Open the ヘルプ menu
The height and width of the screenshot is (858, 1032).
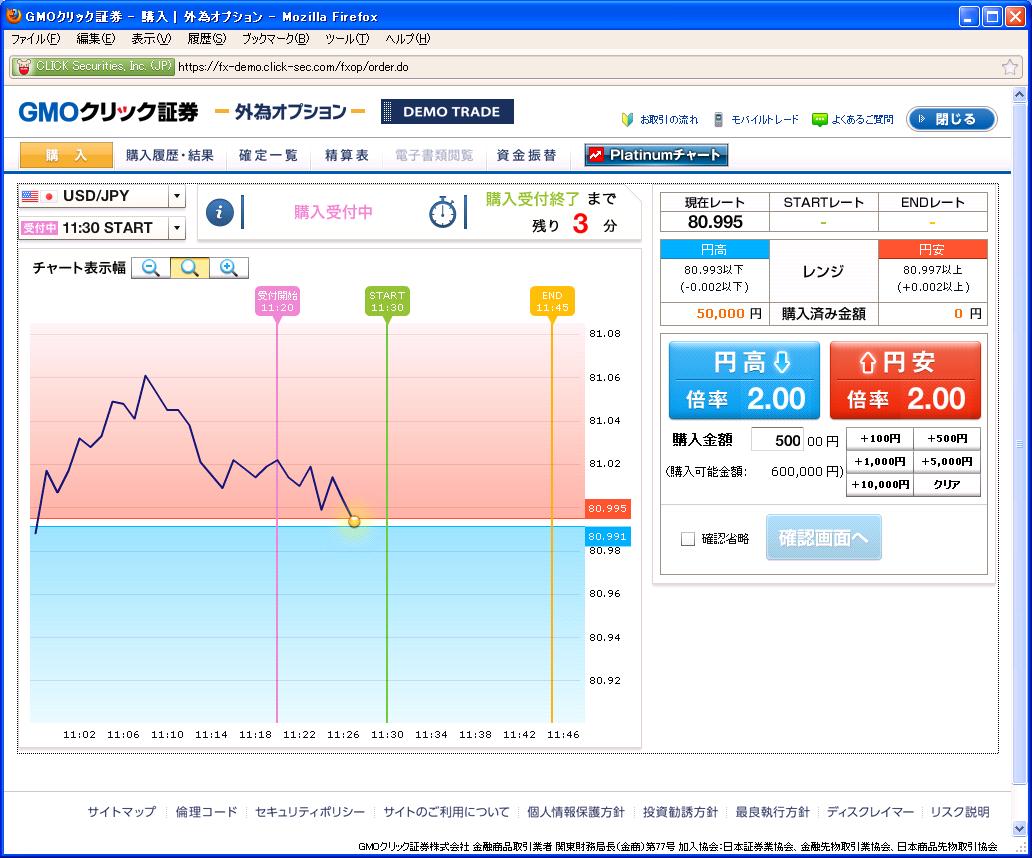(x=407, y=39)
